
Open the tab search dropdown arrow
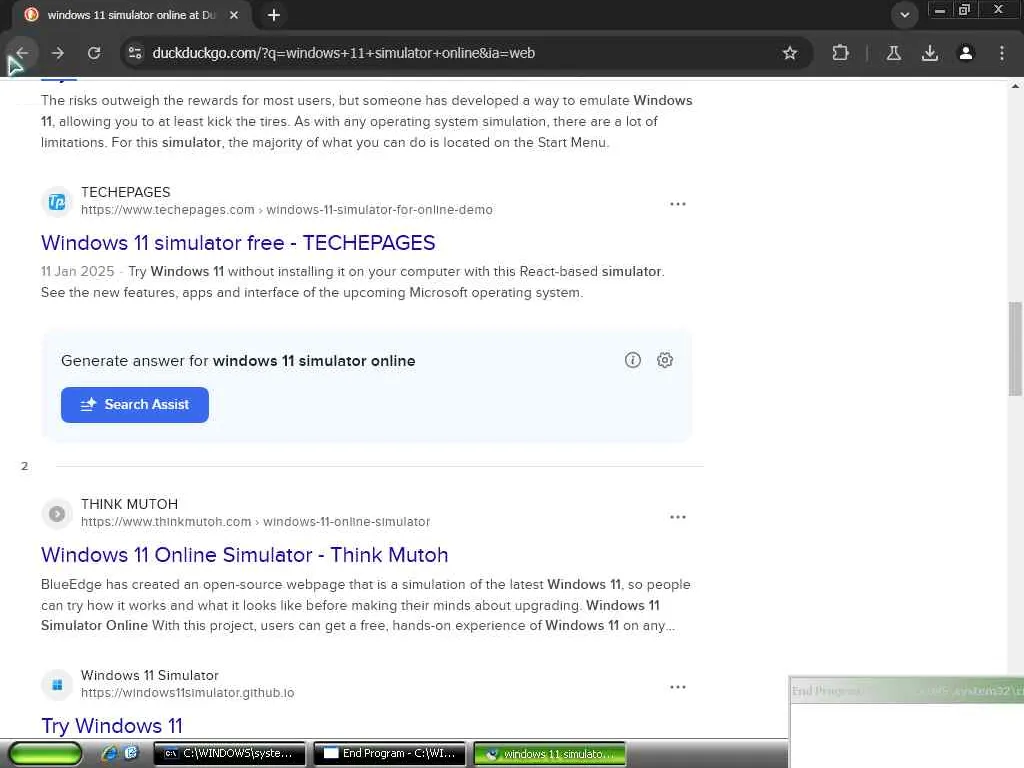point(904,15)
